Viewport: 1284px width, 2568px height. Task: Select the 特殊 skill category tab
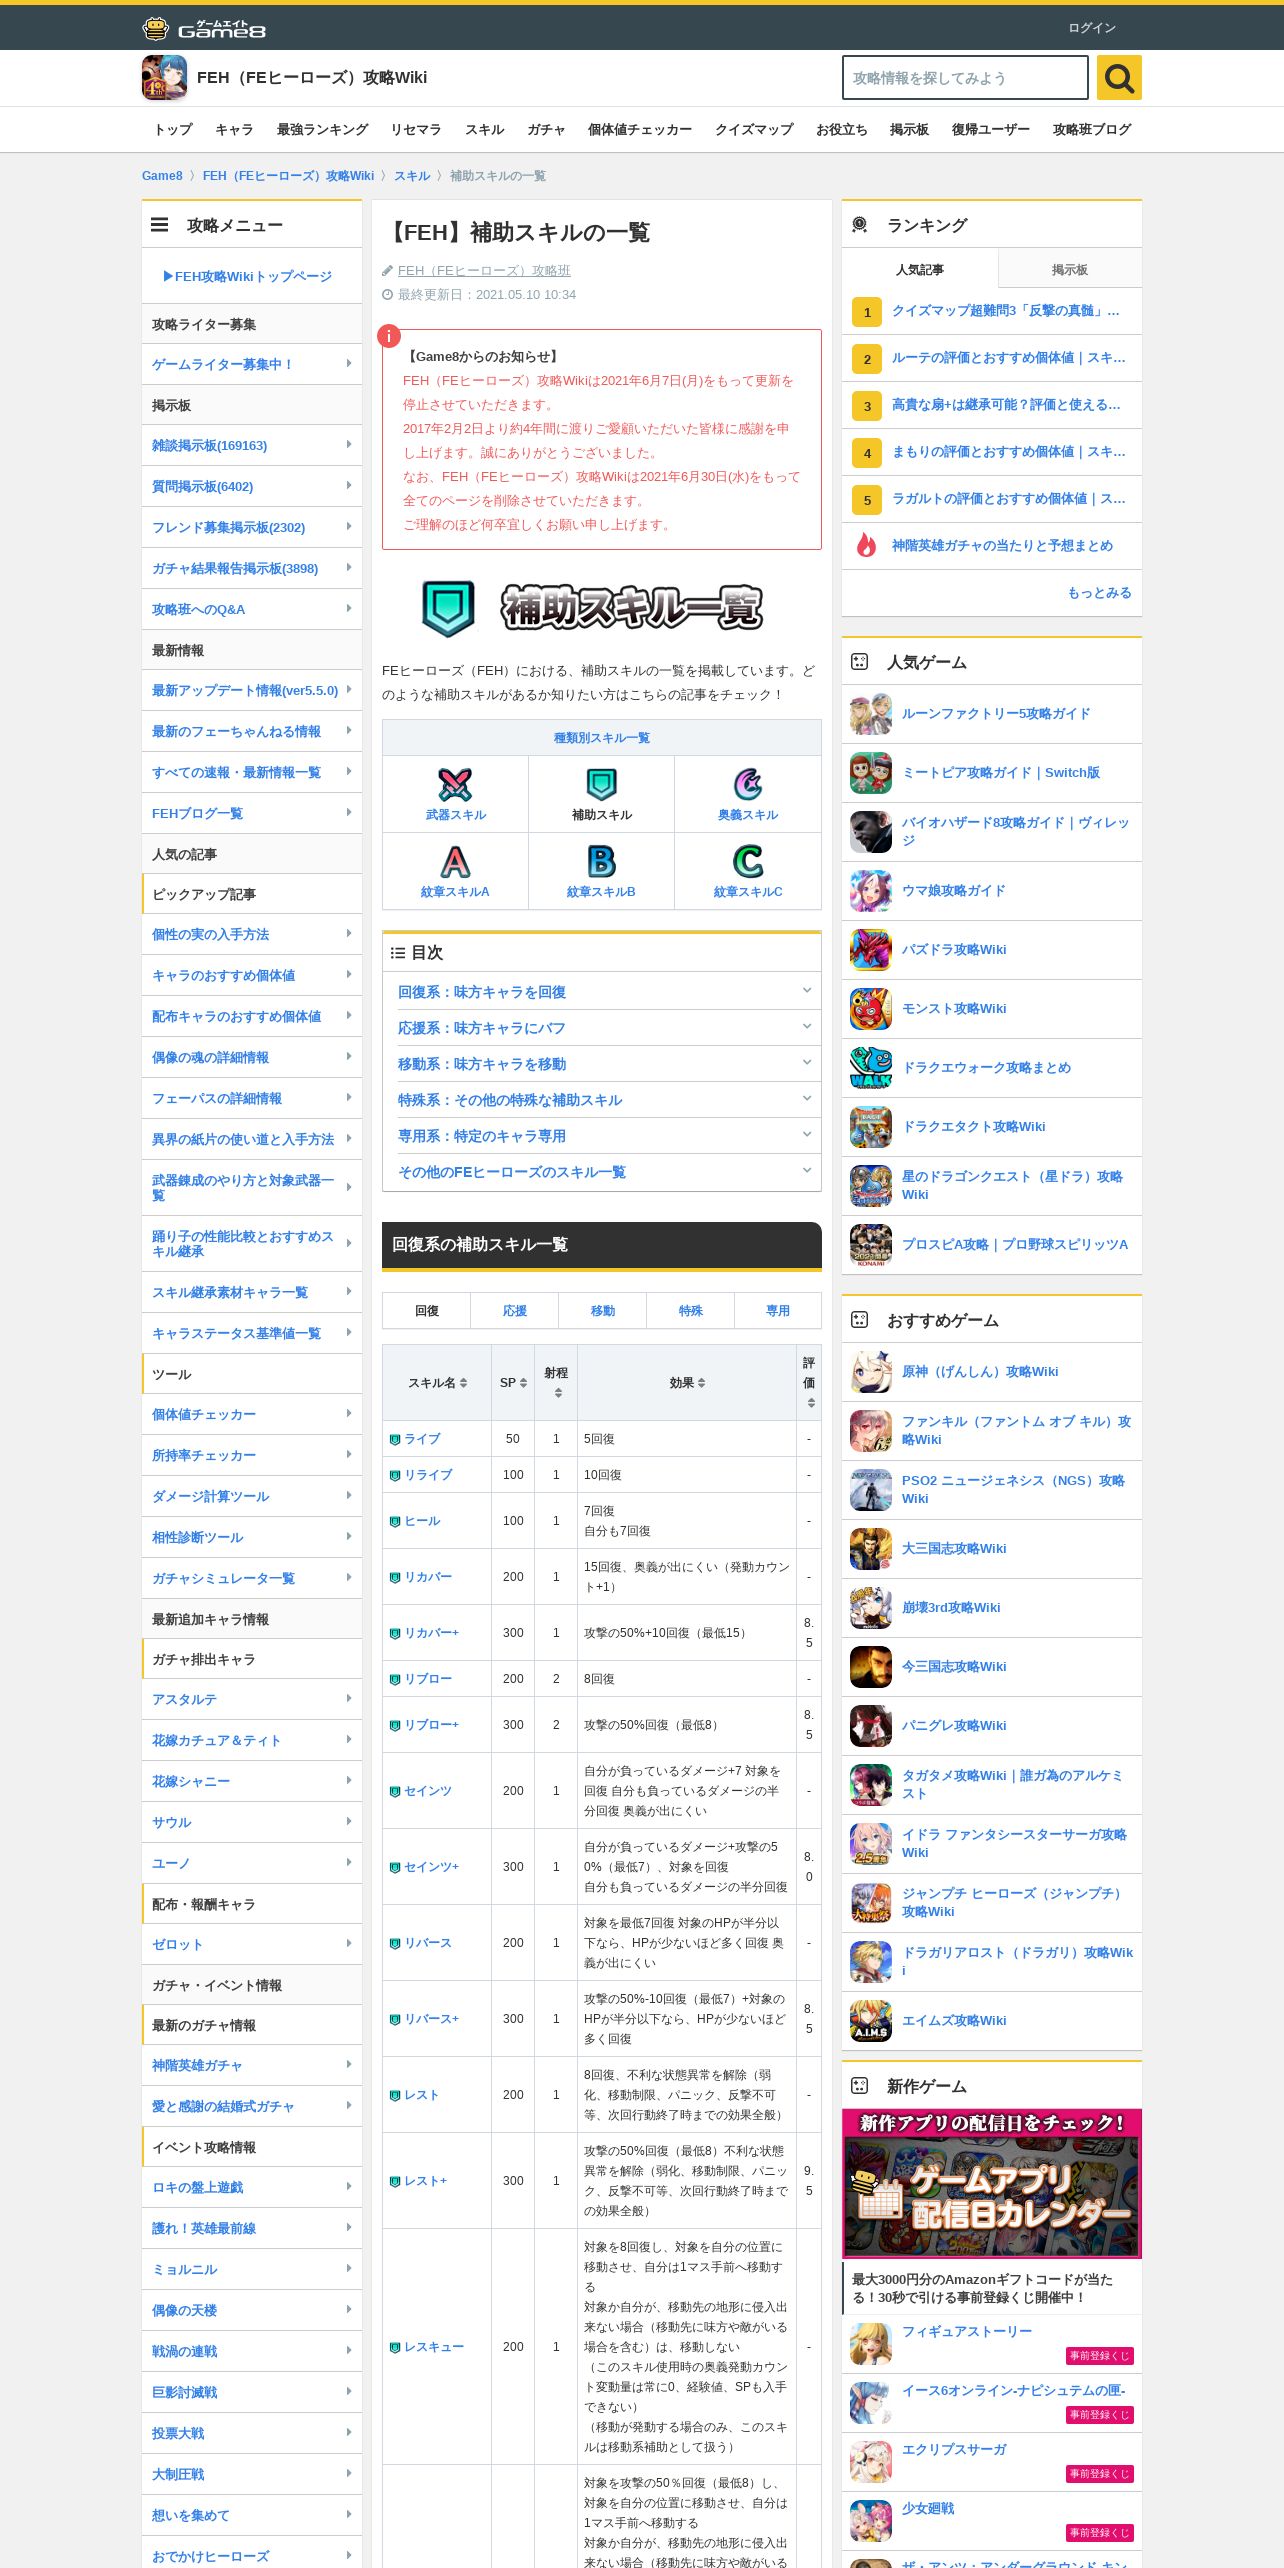pyautogui.click(x=690, y=1311)
